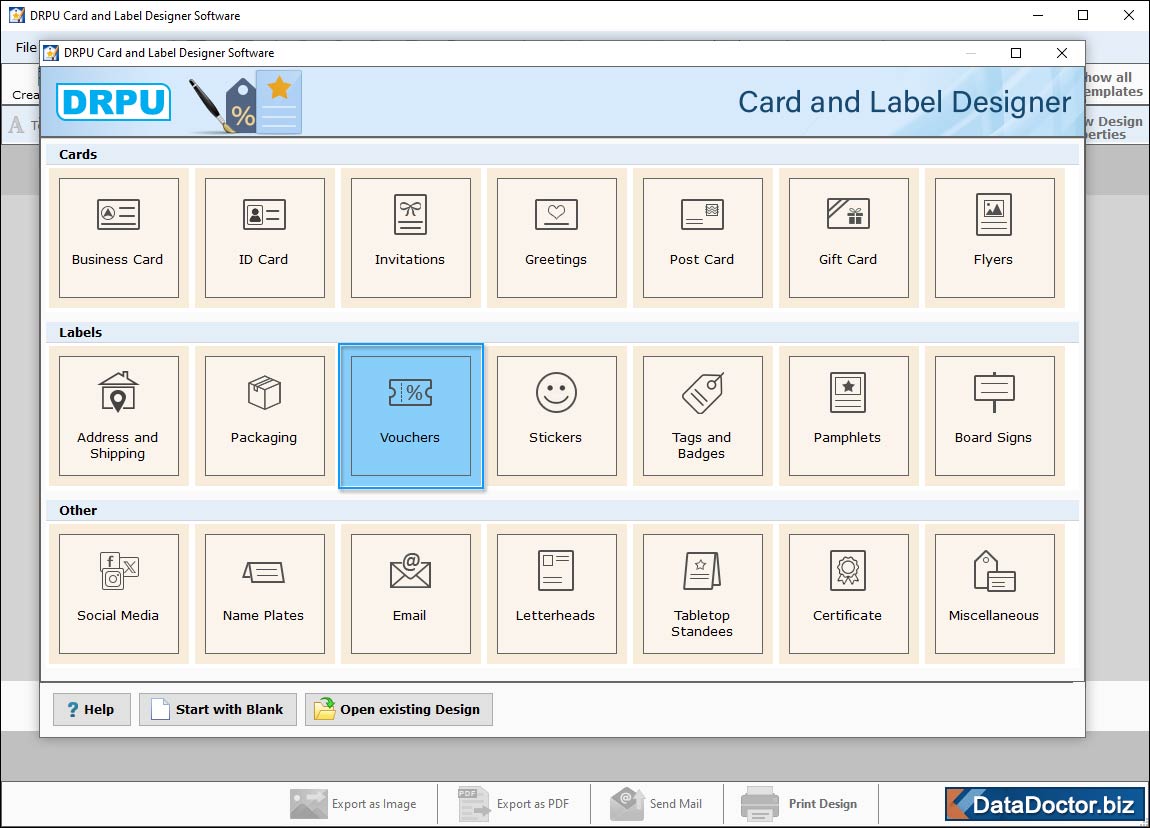Click Export as PDF in bottom bar

click(x=513, y=804)
